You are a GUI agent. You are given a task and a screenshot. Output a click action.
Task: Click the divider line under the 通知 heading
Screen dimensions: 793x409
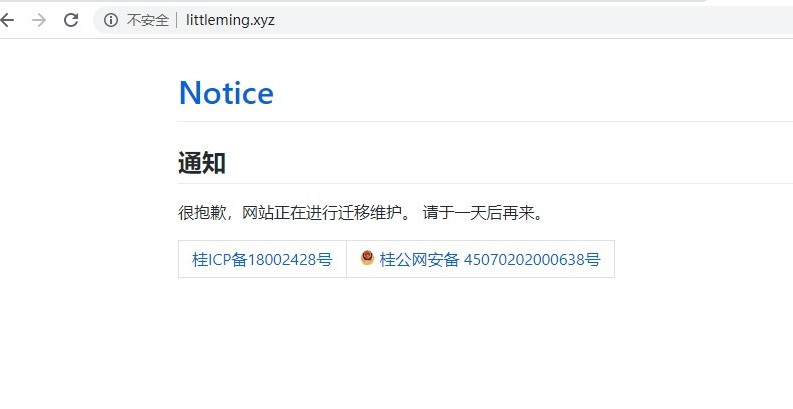(486, 184)
